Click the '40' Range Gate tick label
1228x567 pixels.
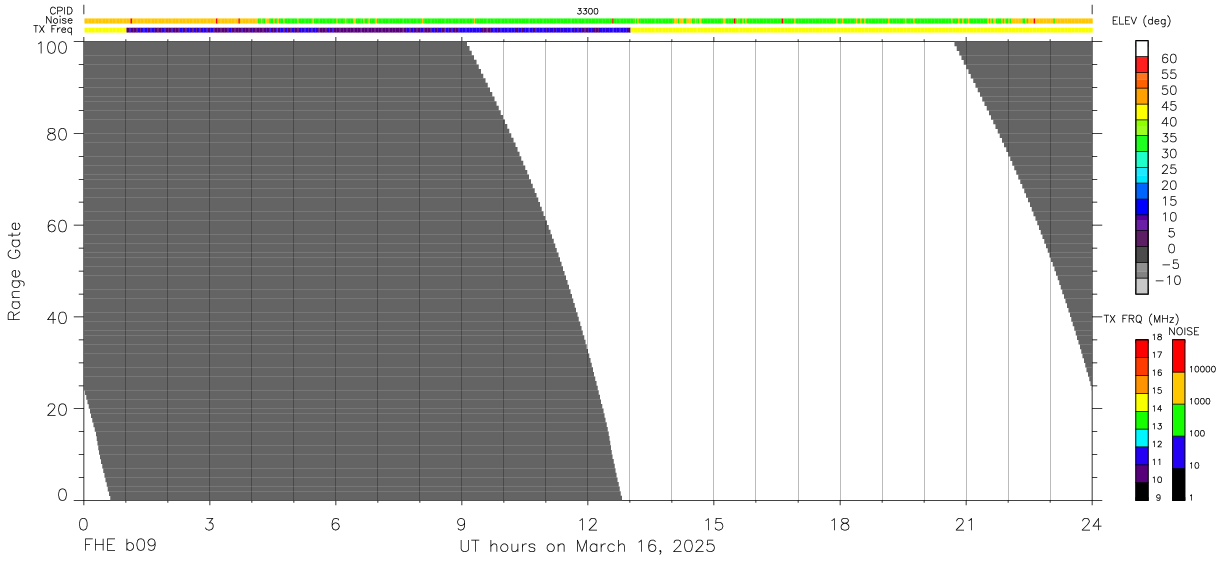tap(55, 317)
